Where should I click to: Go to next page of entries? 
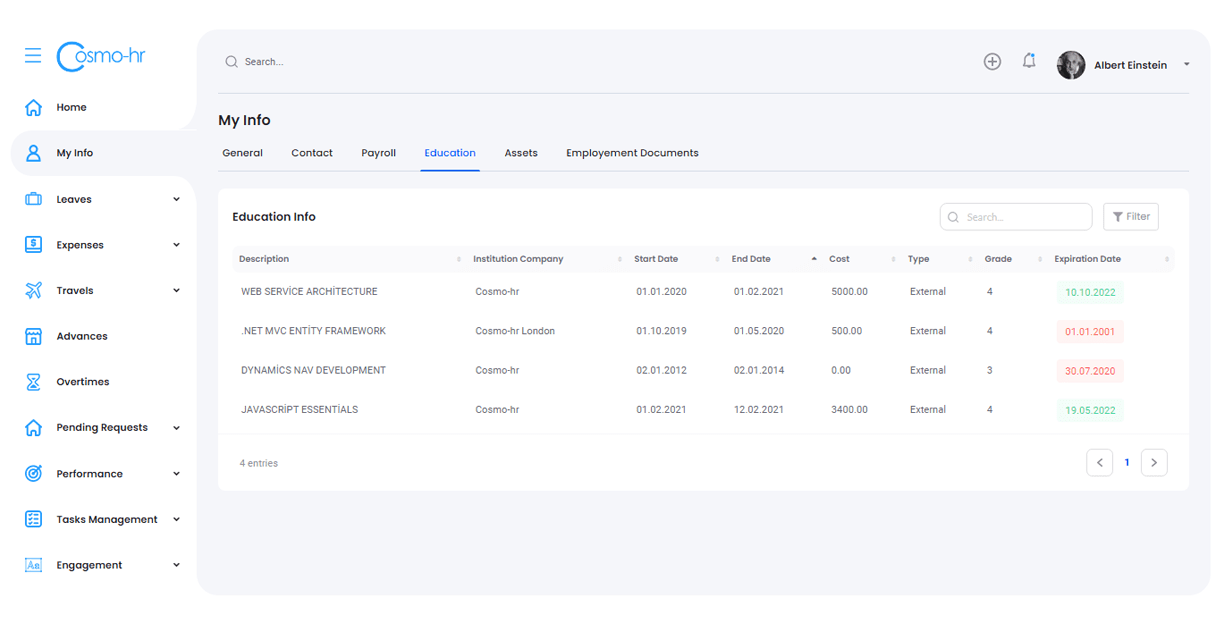1153,463
